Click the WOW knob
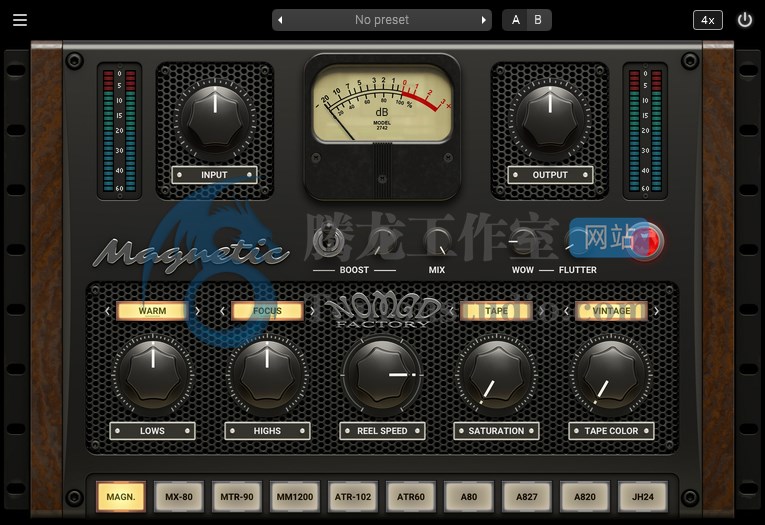 (523, 242)
